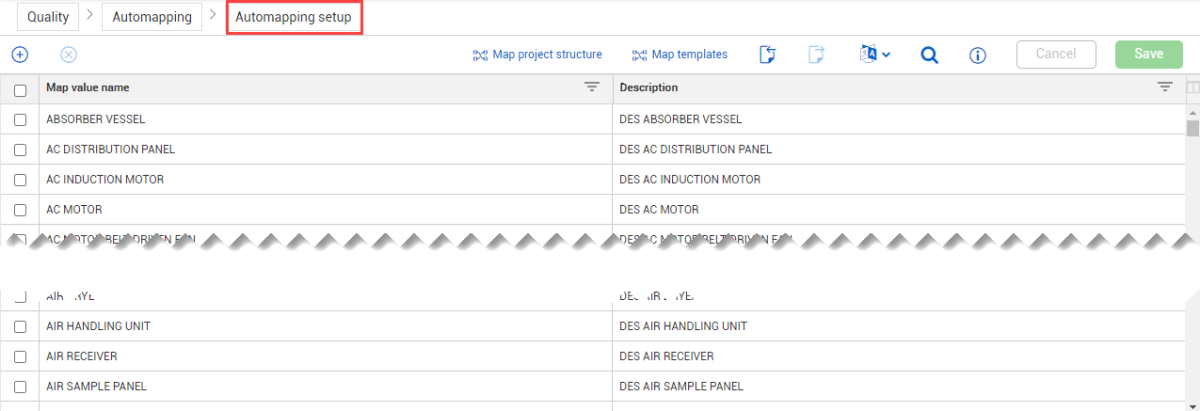Click the vertical scrollbar thumb

coord(1192,128)
